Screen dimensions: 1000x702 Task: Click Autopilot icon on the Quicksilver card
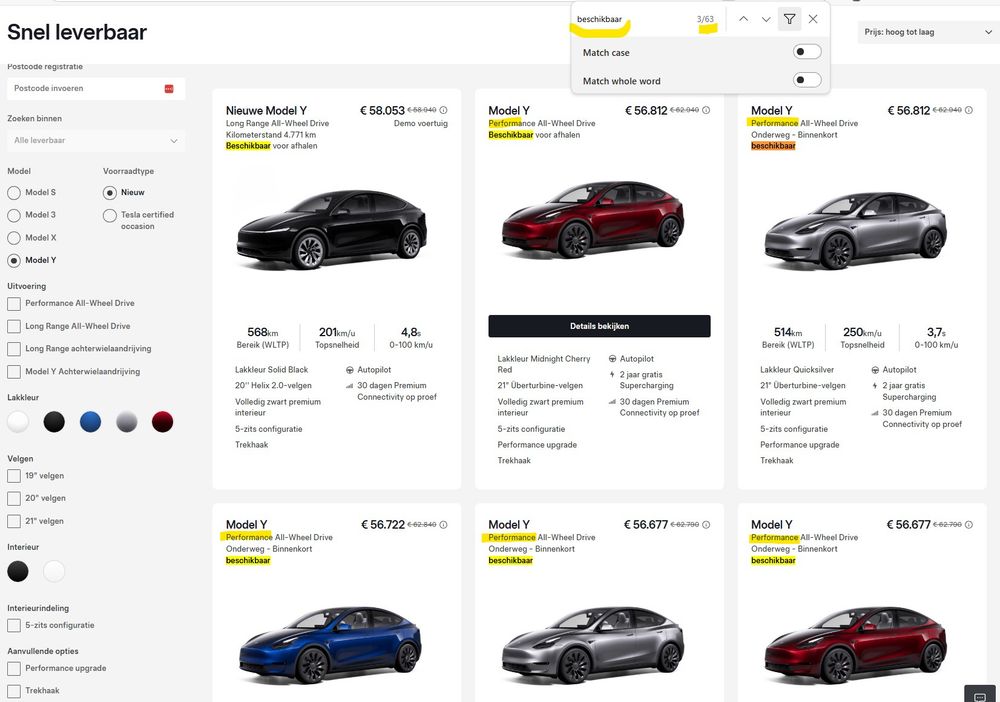coord(875,370)
